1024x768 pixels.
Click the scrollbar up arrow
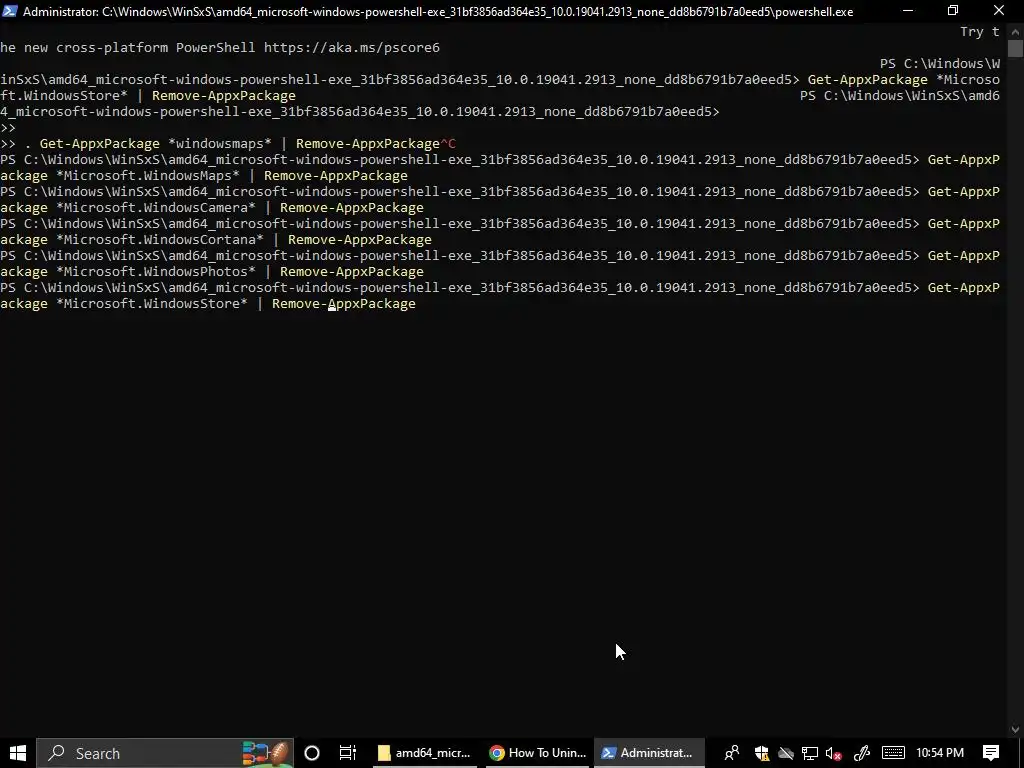coord(1016,31)
